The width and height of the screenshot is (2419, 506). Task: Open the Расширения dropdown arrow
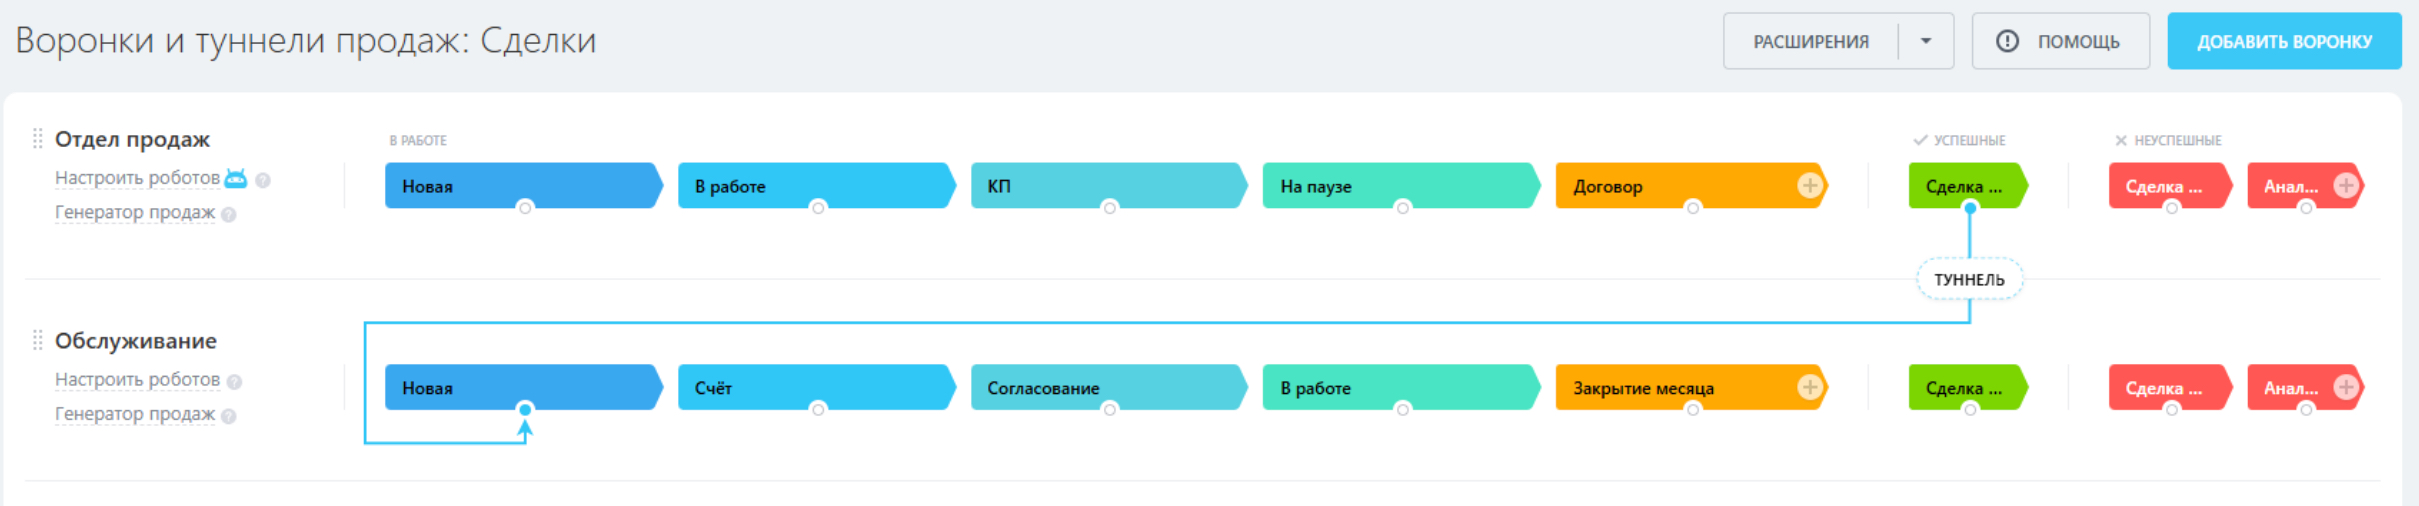coord(1926,41)
